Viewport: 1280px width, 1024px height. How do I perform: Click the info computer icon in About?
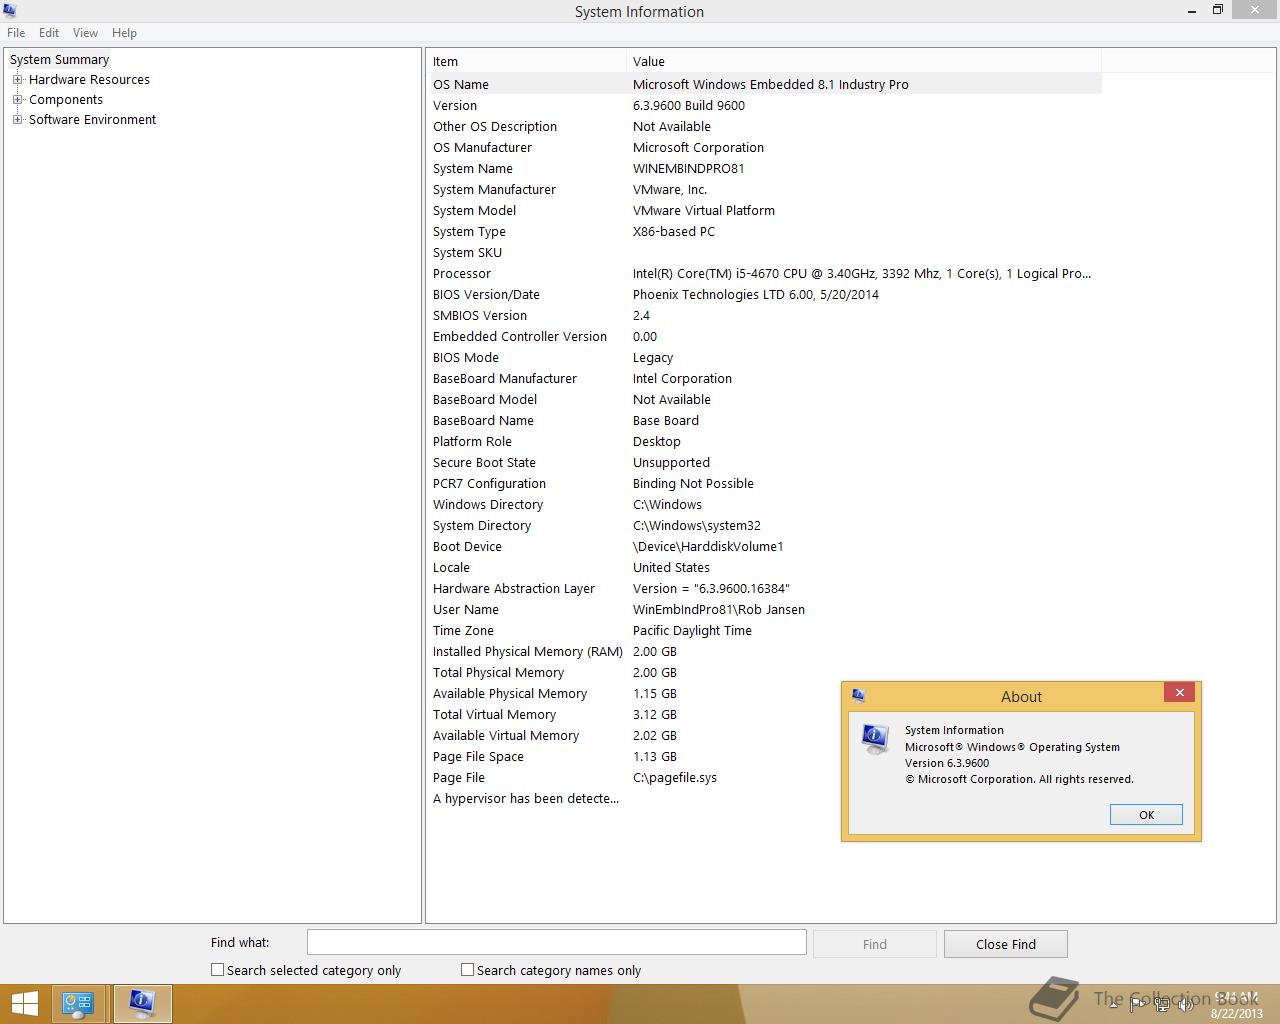point(875,739)
